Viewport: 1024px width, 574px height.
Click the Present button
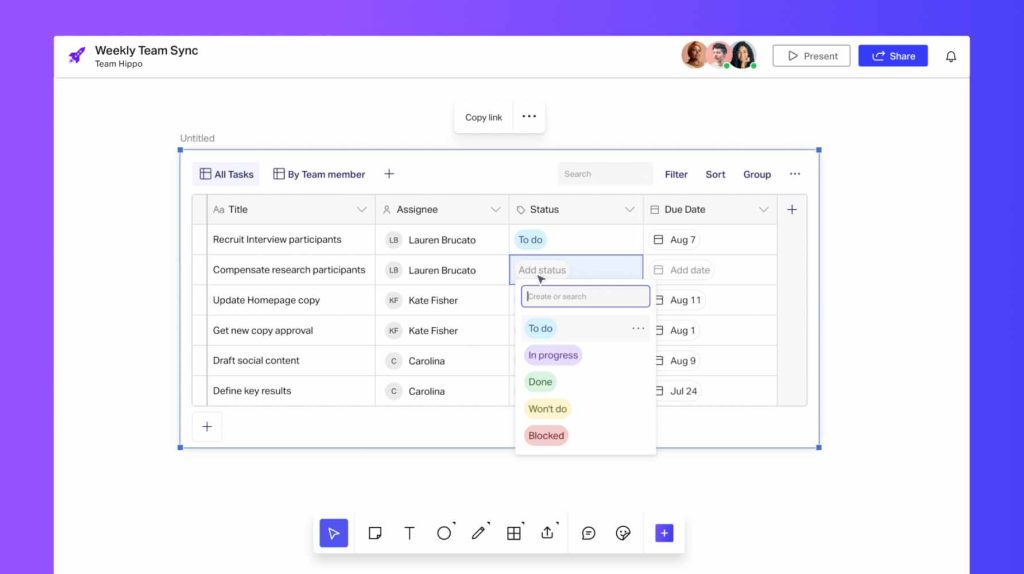(x=811, y=56)
